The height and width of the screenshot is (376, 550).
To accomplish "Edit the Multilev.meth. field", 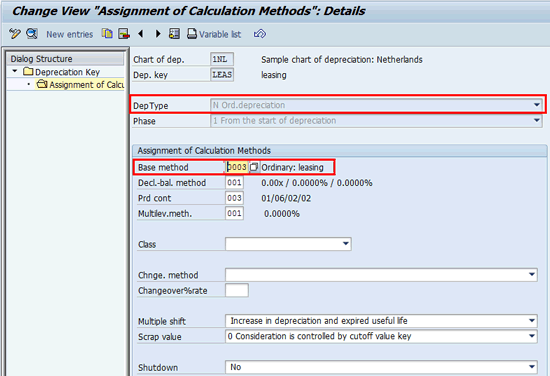I will [x=234, y=214].
